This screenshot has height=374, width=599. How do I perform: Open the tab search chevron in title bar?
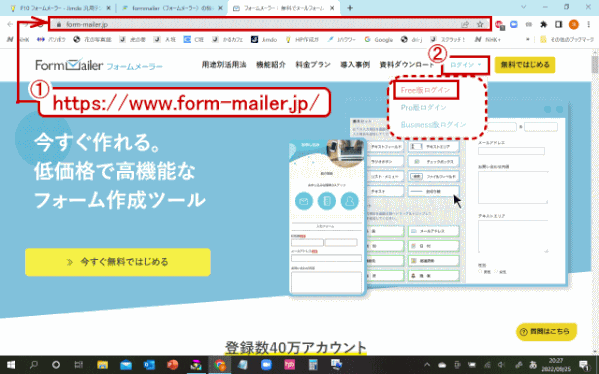[x=523, y=7]
